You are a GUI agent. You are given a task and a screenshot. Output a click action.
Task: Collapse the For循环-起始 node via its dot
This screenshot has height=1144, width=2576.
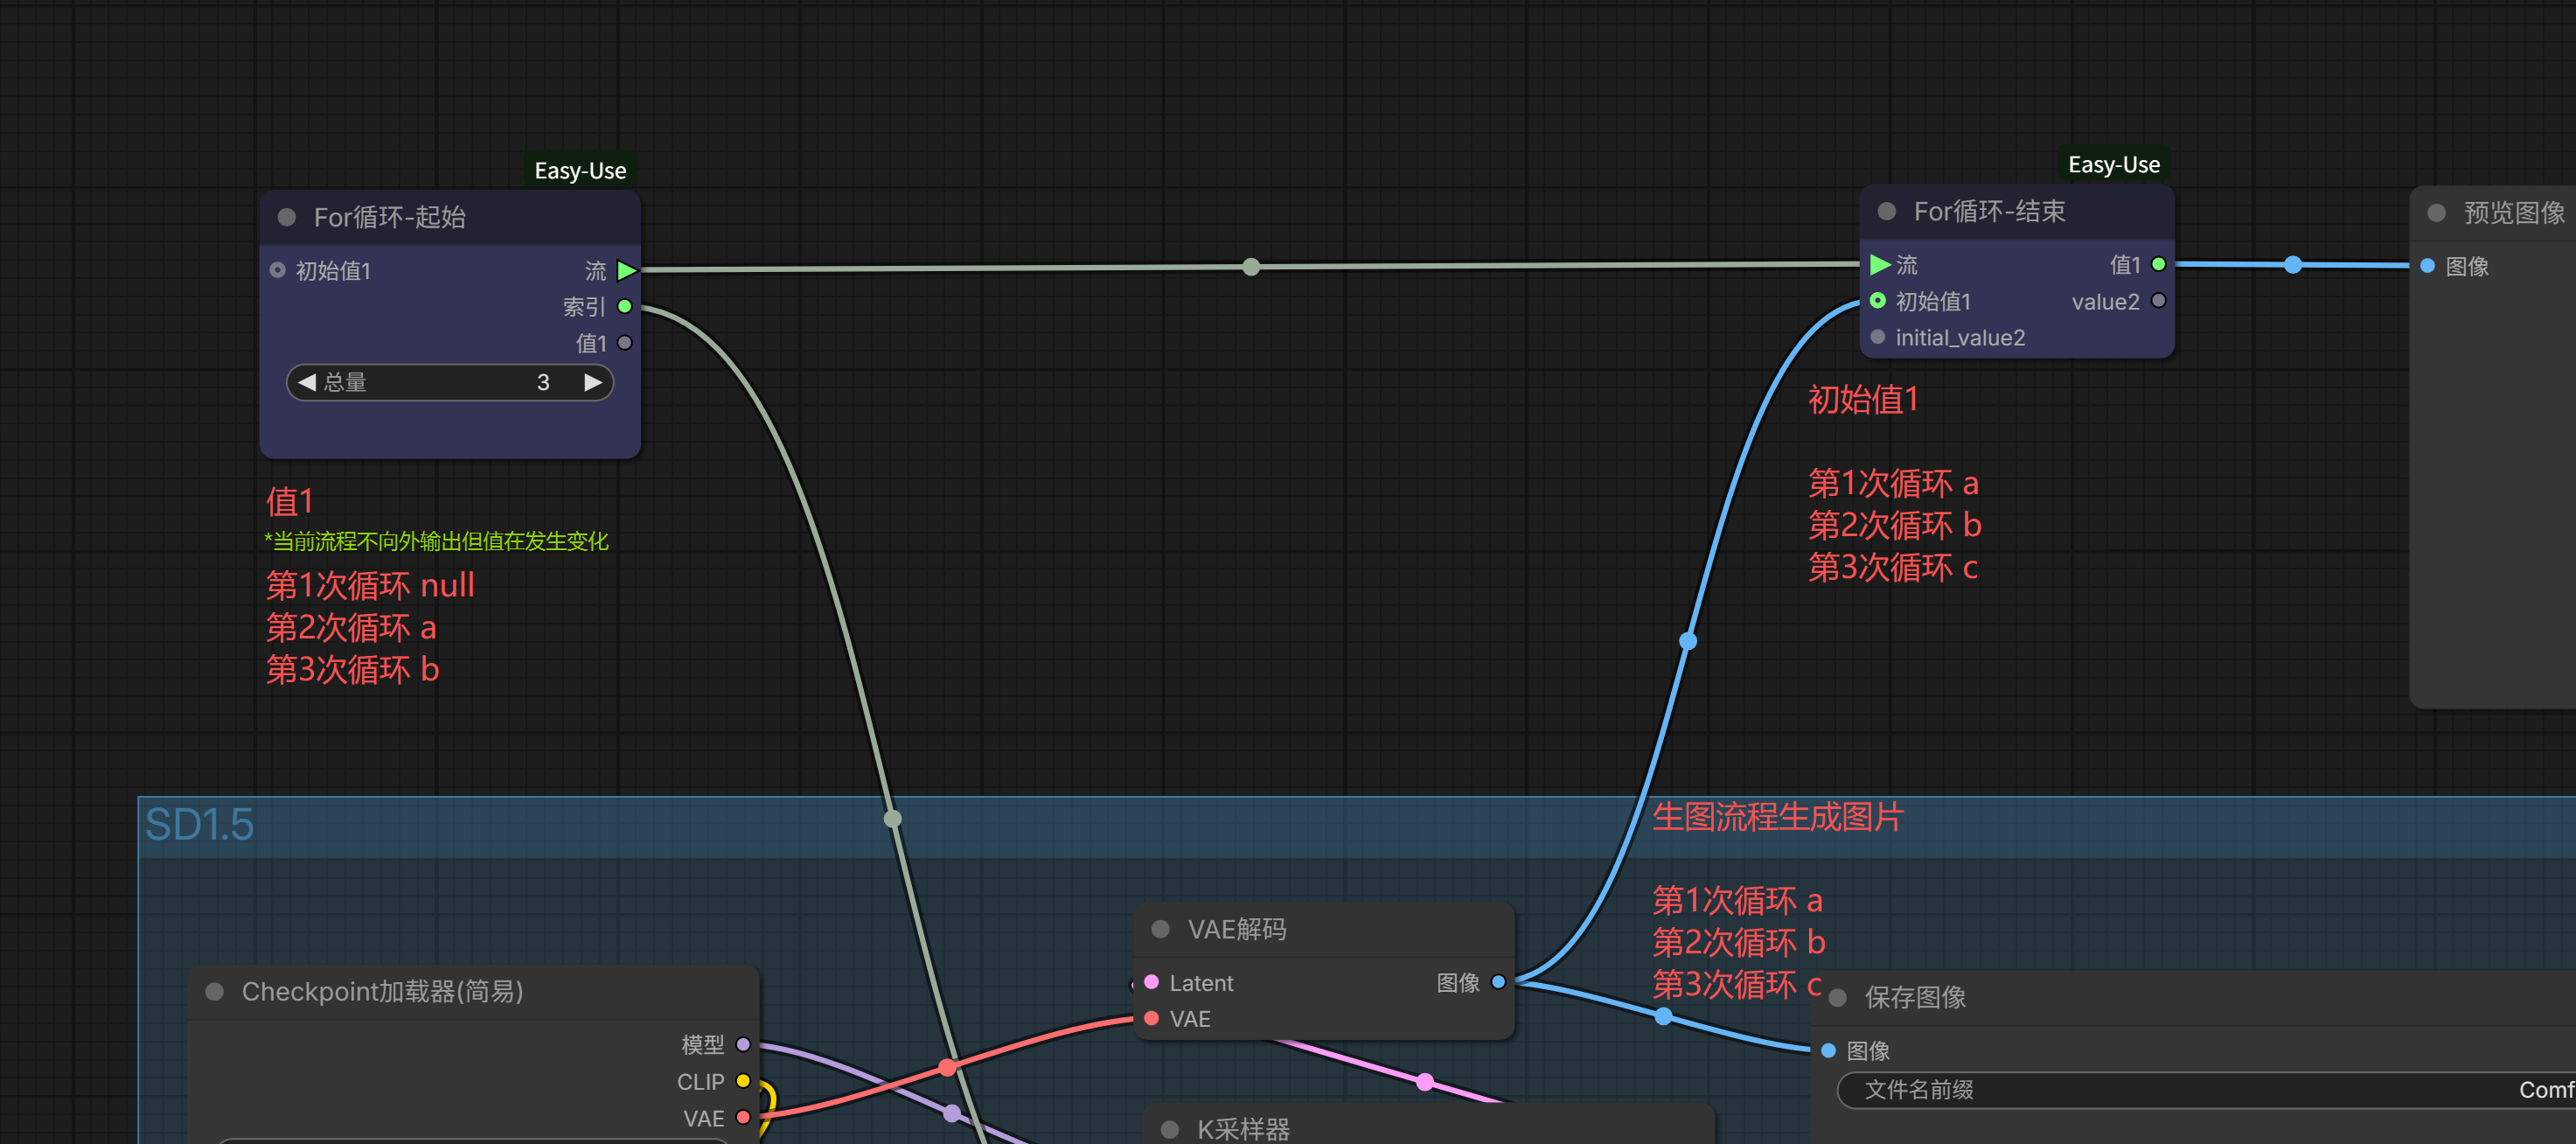pos(287,217)
